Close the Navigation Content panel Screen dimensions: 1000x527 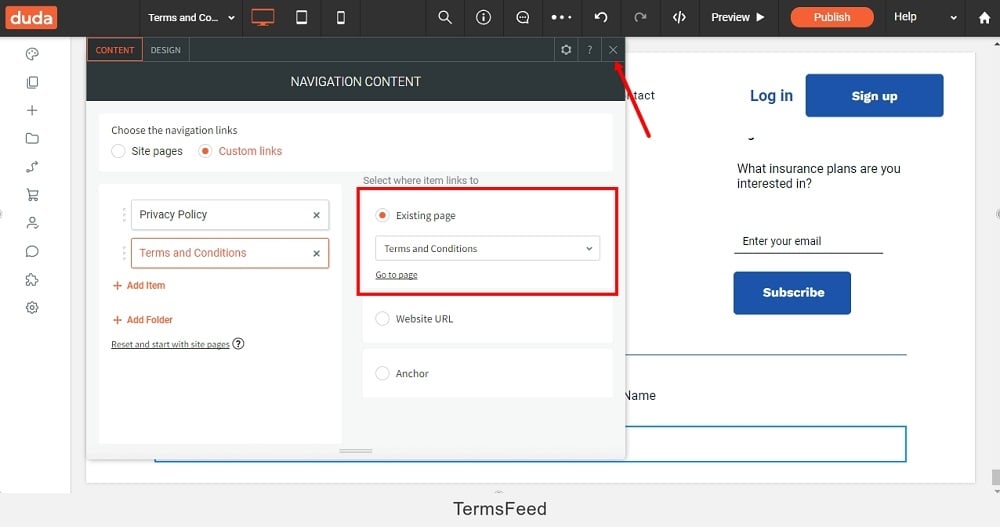[x=613, y=50]
